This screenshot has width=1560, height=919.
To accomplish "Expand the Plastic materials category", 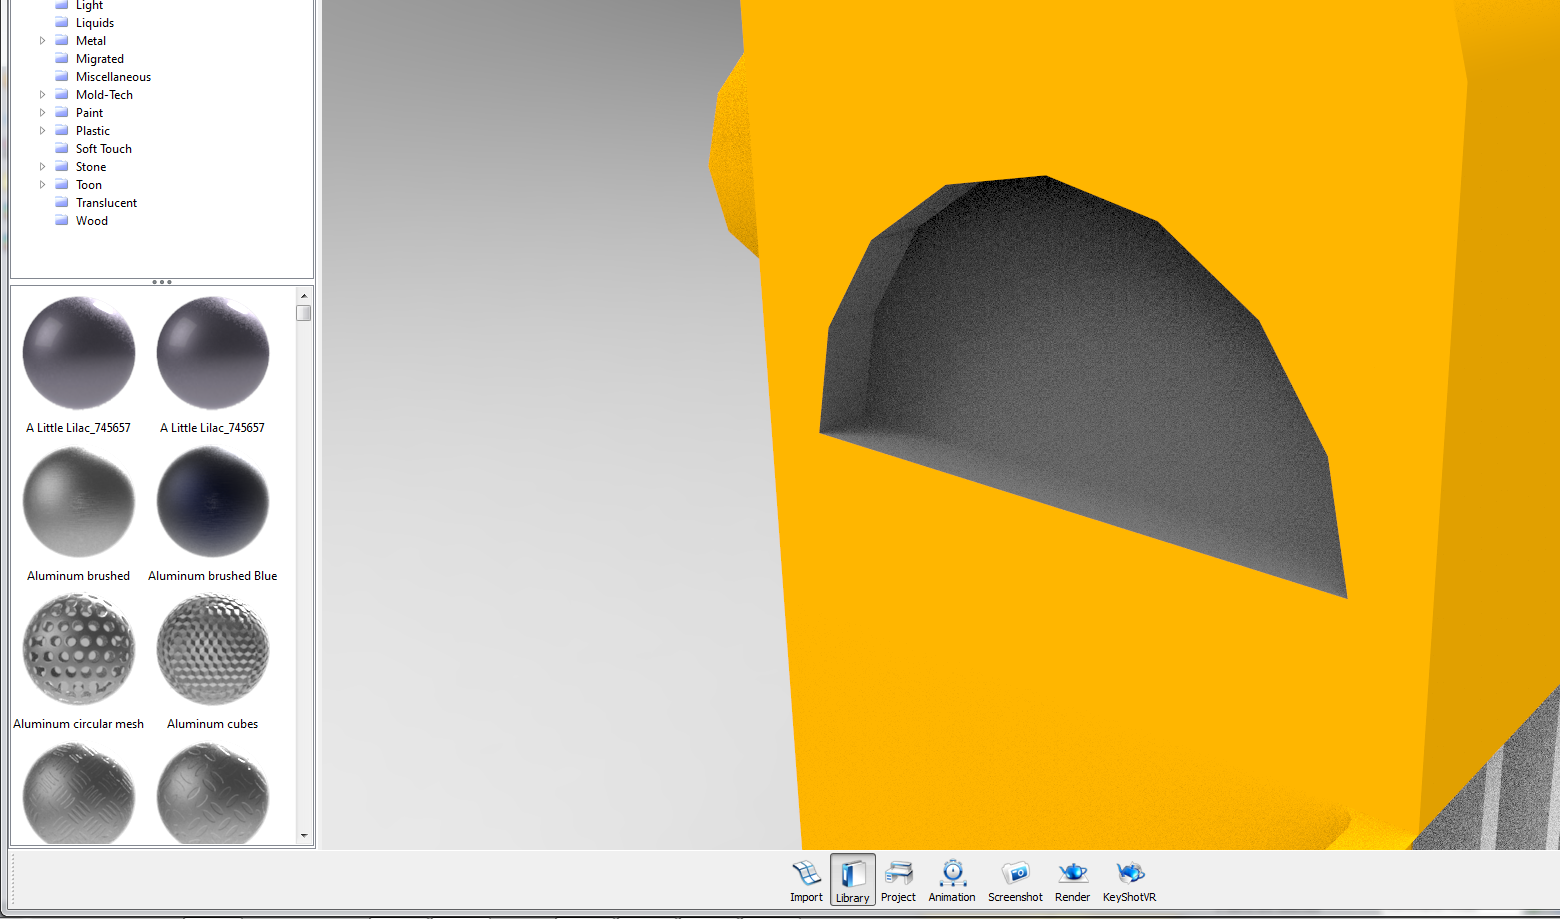I will tap(42, 130).
